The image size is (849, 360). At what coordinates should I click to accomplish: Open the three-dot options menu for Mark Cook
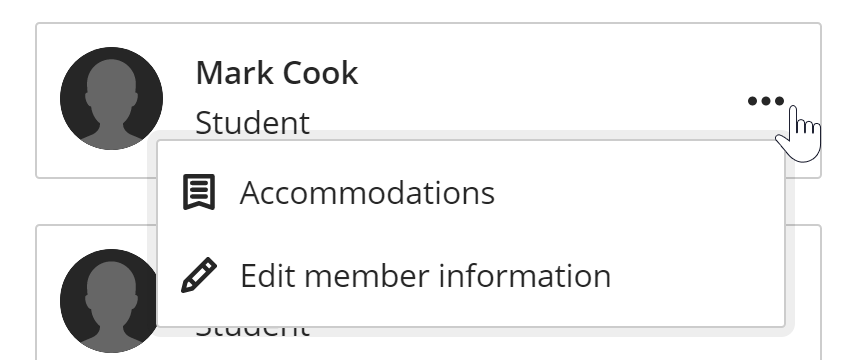pos(766,101)
